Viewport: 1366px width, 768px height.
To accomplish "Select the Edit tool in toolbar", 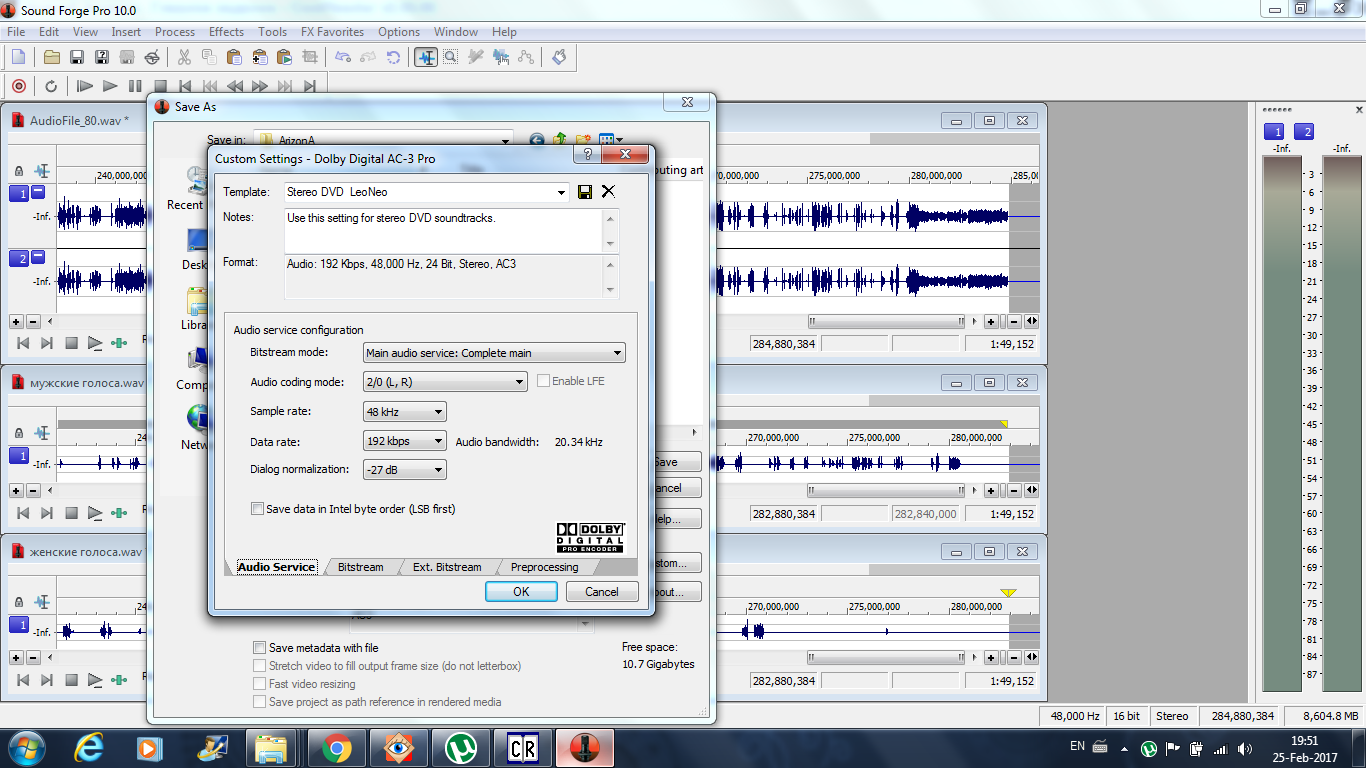I will pyautogui.click(x=426, y=57).
